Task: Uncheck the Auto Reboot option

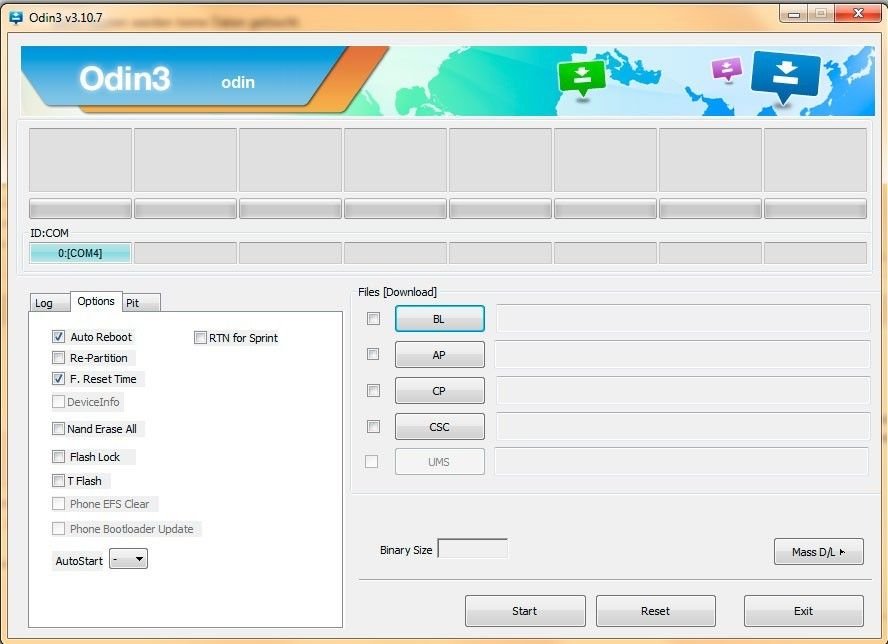Action: pyautogui.click(x=58, y=337)
